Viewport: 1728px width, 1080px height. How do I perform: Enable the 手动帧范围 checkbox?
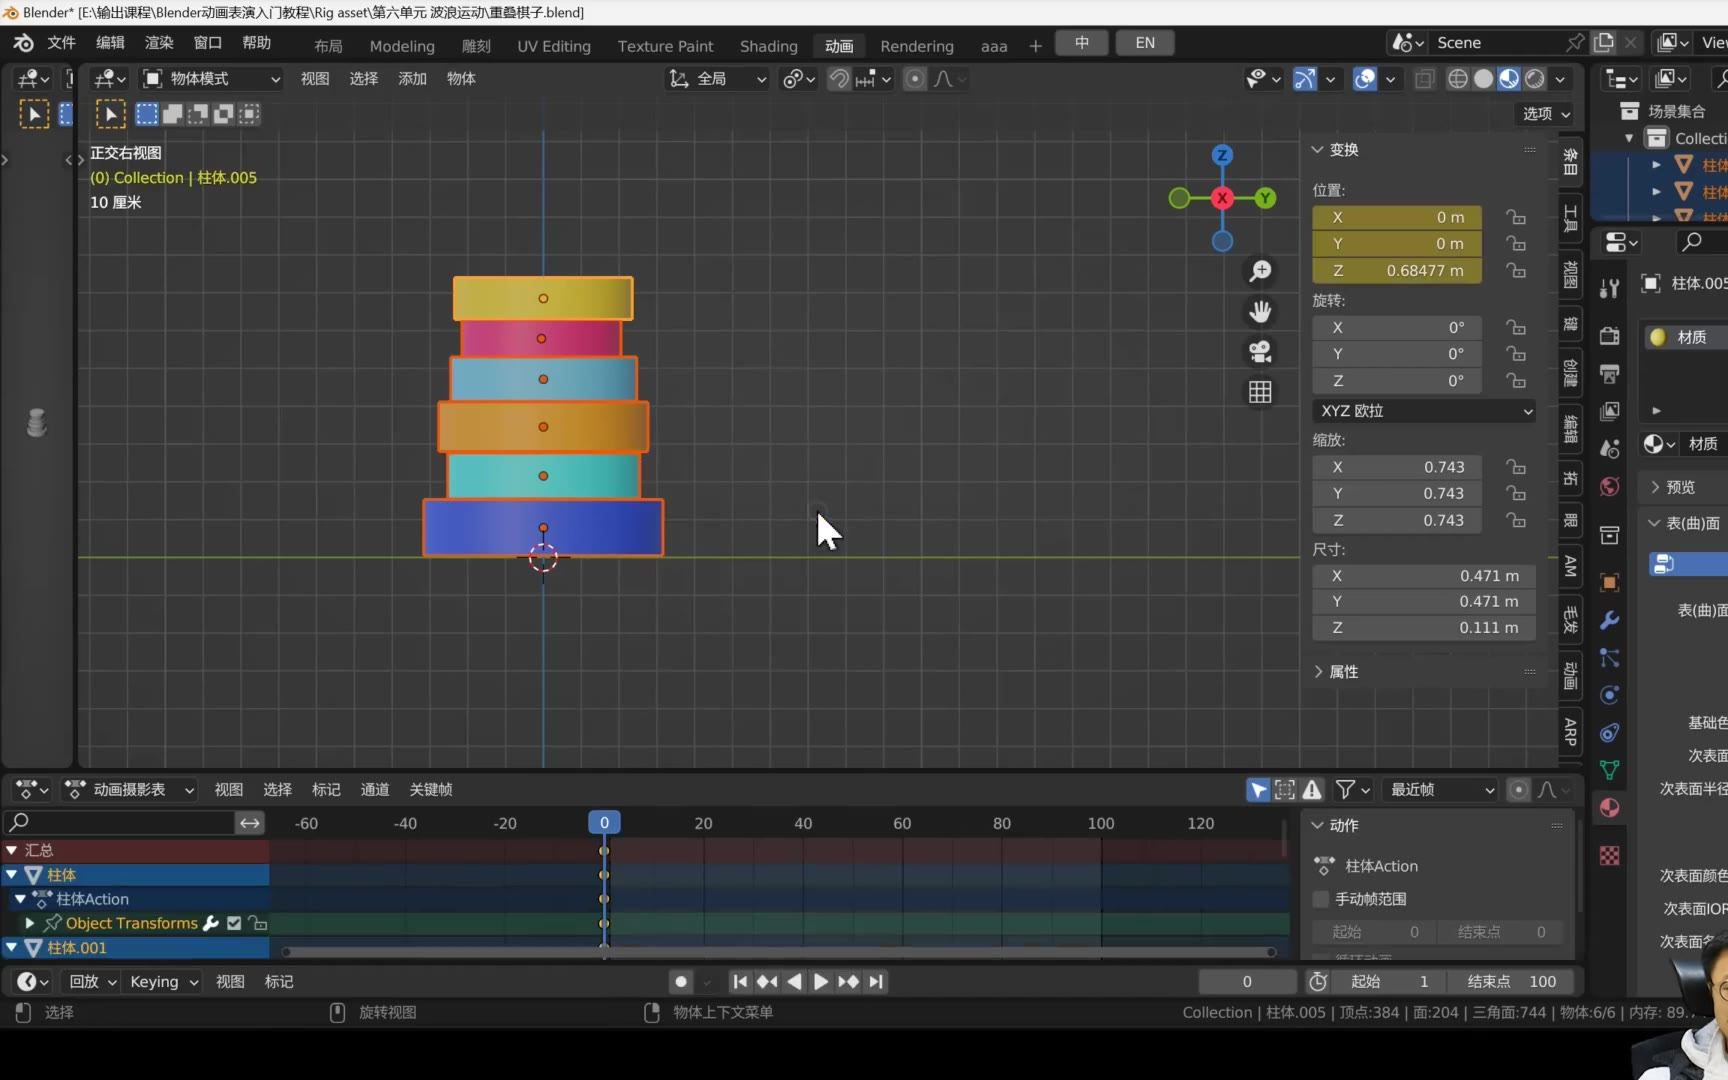tap(1321, 899)
